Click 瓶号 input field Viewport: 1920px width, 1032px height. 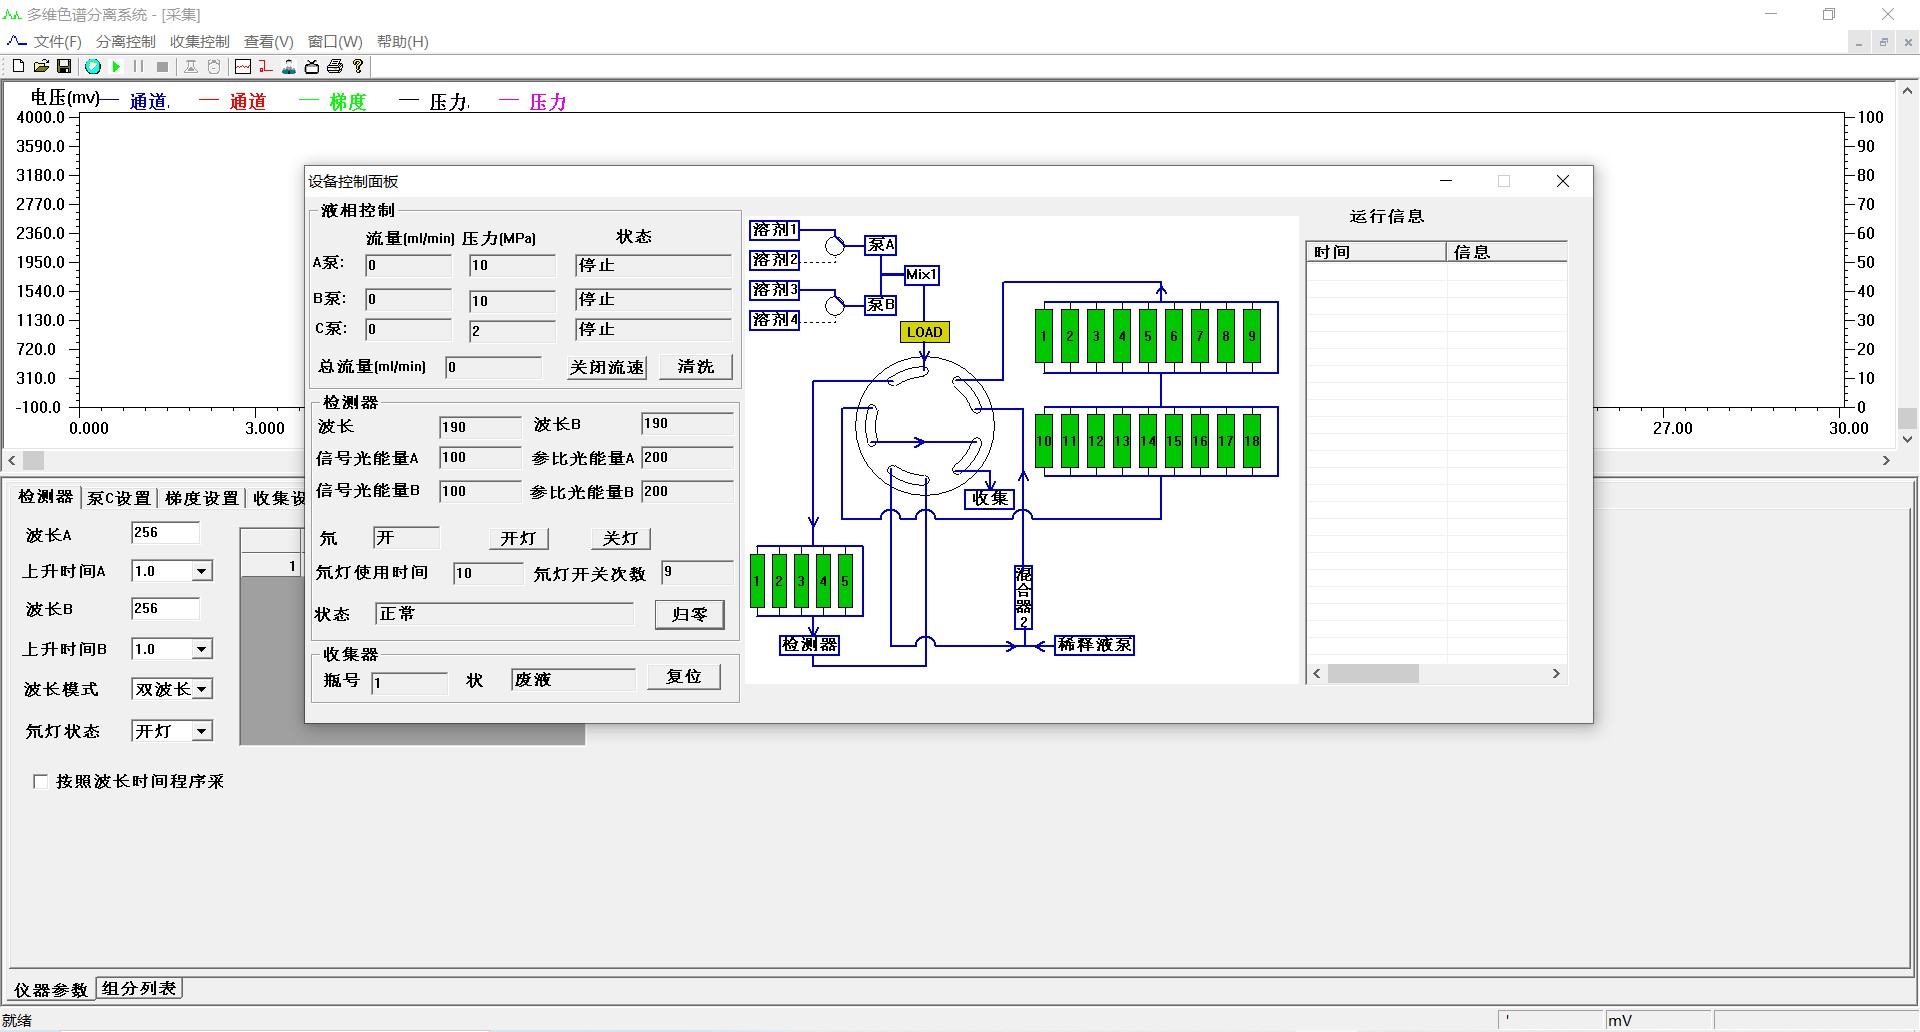[x=409, y=682]
